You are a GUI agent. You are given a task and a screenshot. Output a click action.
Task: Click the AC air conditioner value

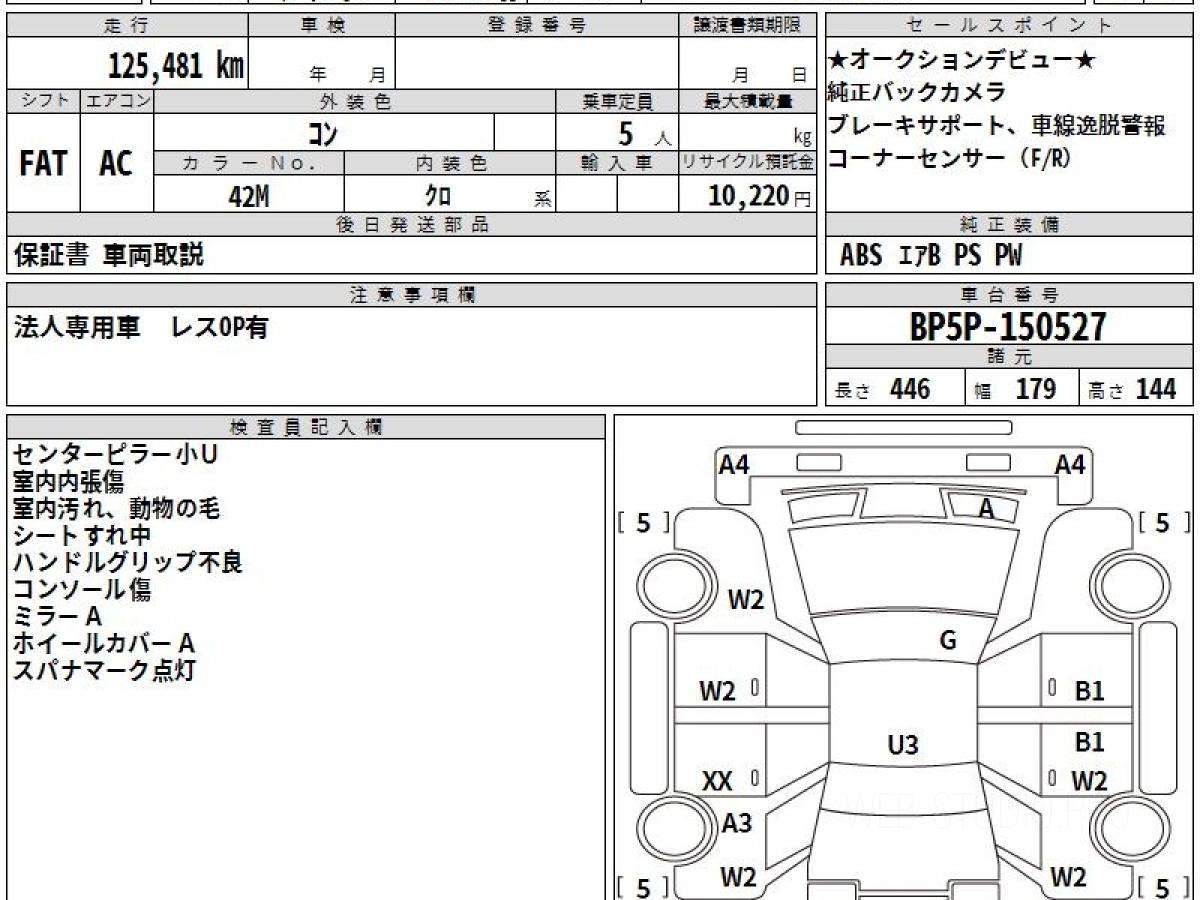[x=116, y=164]
